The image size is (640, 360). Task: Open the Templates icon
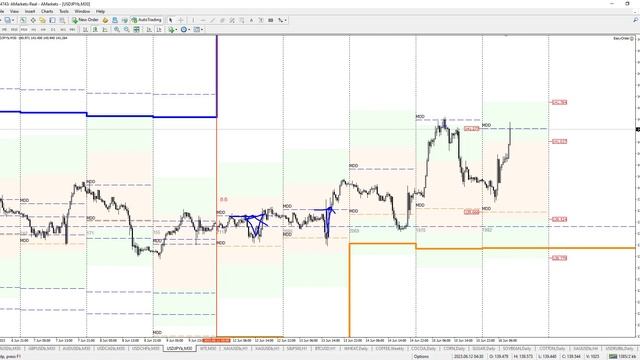pos(196,29)
